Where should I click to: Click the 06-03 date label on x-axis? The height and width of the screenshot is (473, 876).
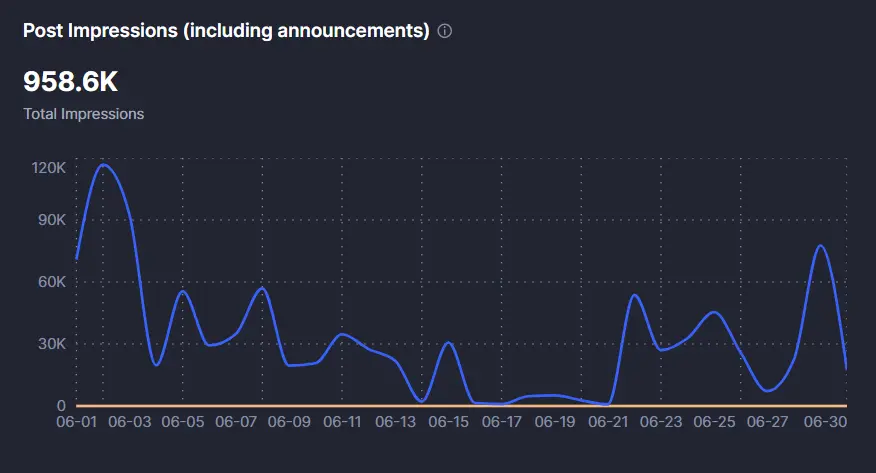point(130,422)
